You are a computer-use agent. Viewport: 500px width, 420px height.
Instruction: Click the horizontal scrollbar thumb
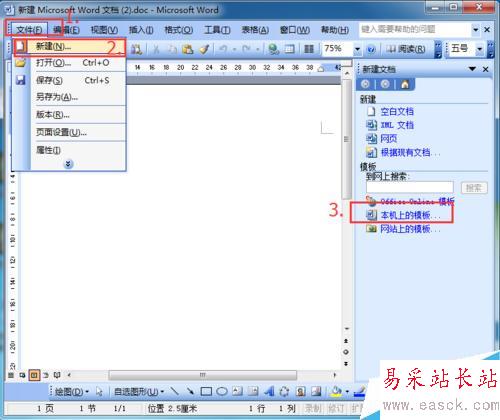point(202,375)
